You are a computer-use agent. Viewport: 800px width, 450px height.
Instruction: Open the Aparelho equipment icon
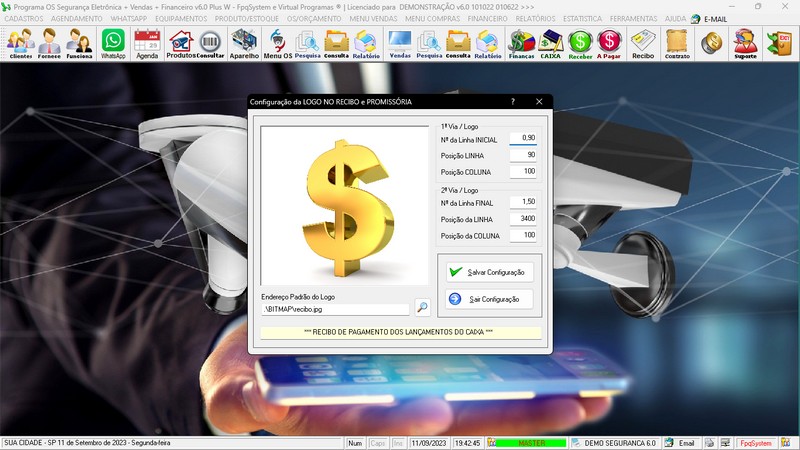point(244,43)
